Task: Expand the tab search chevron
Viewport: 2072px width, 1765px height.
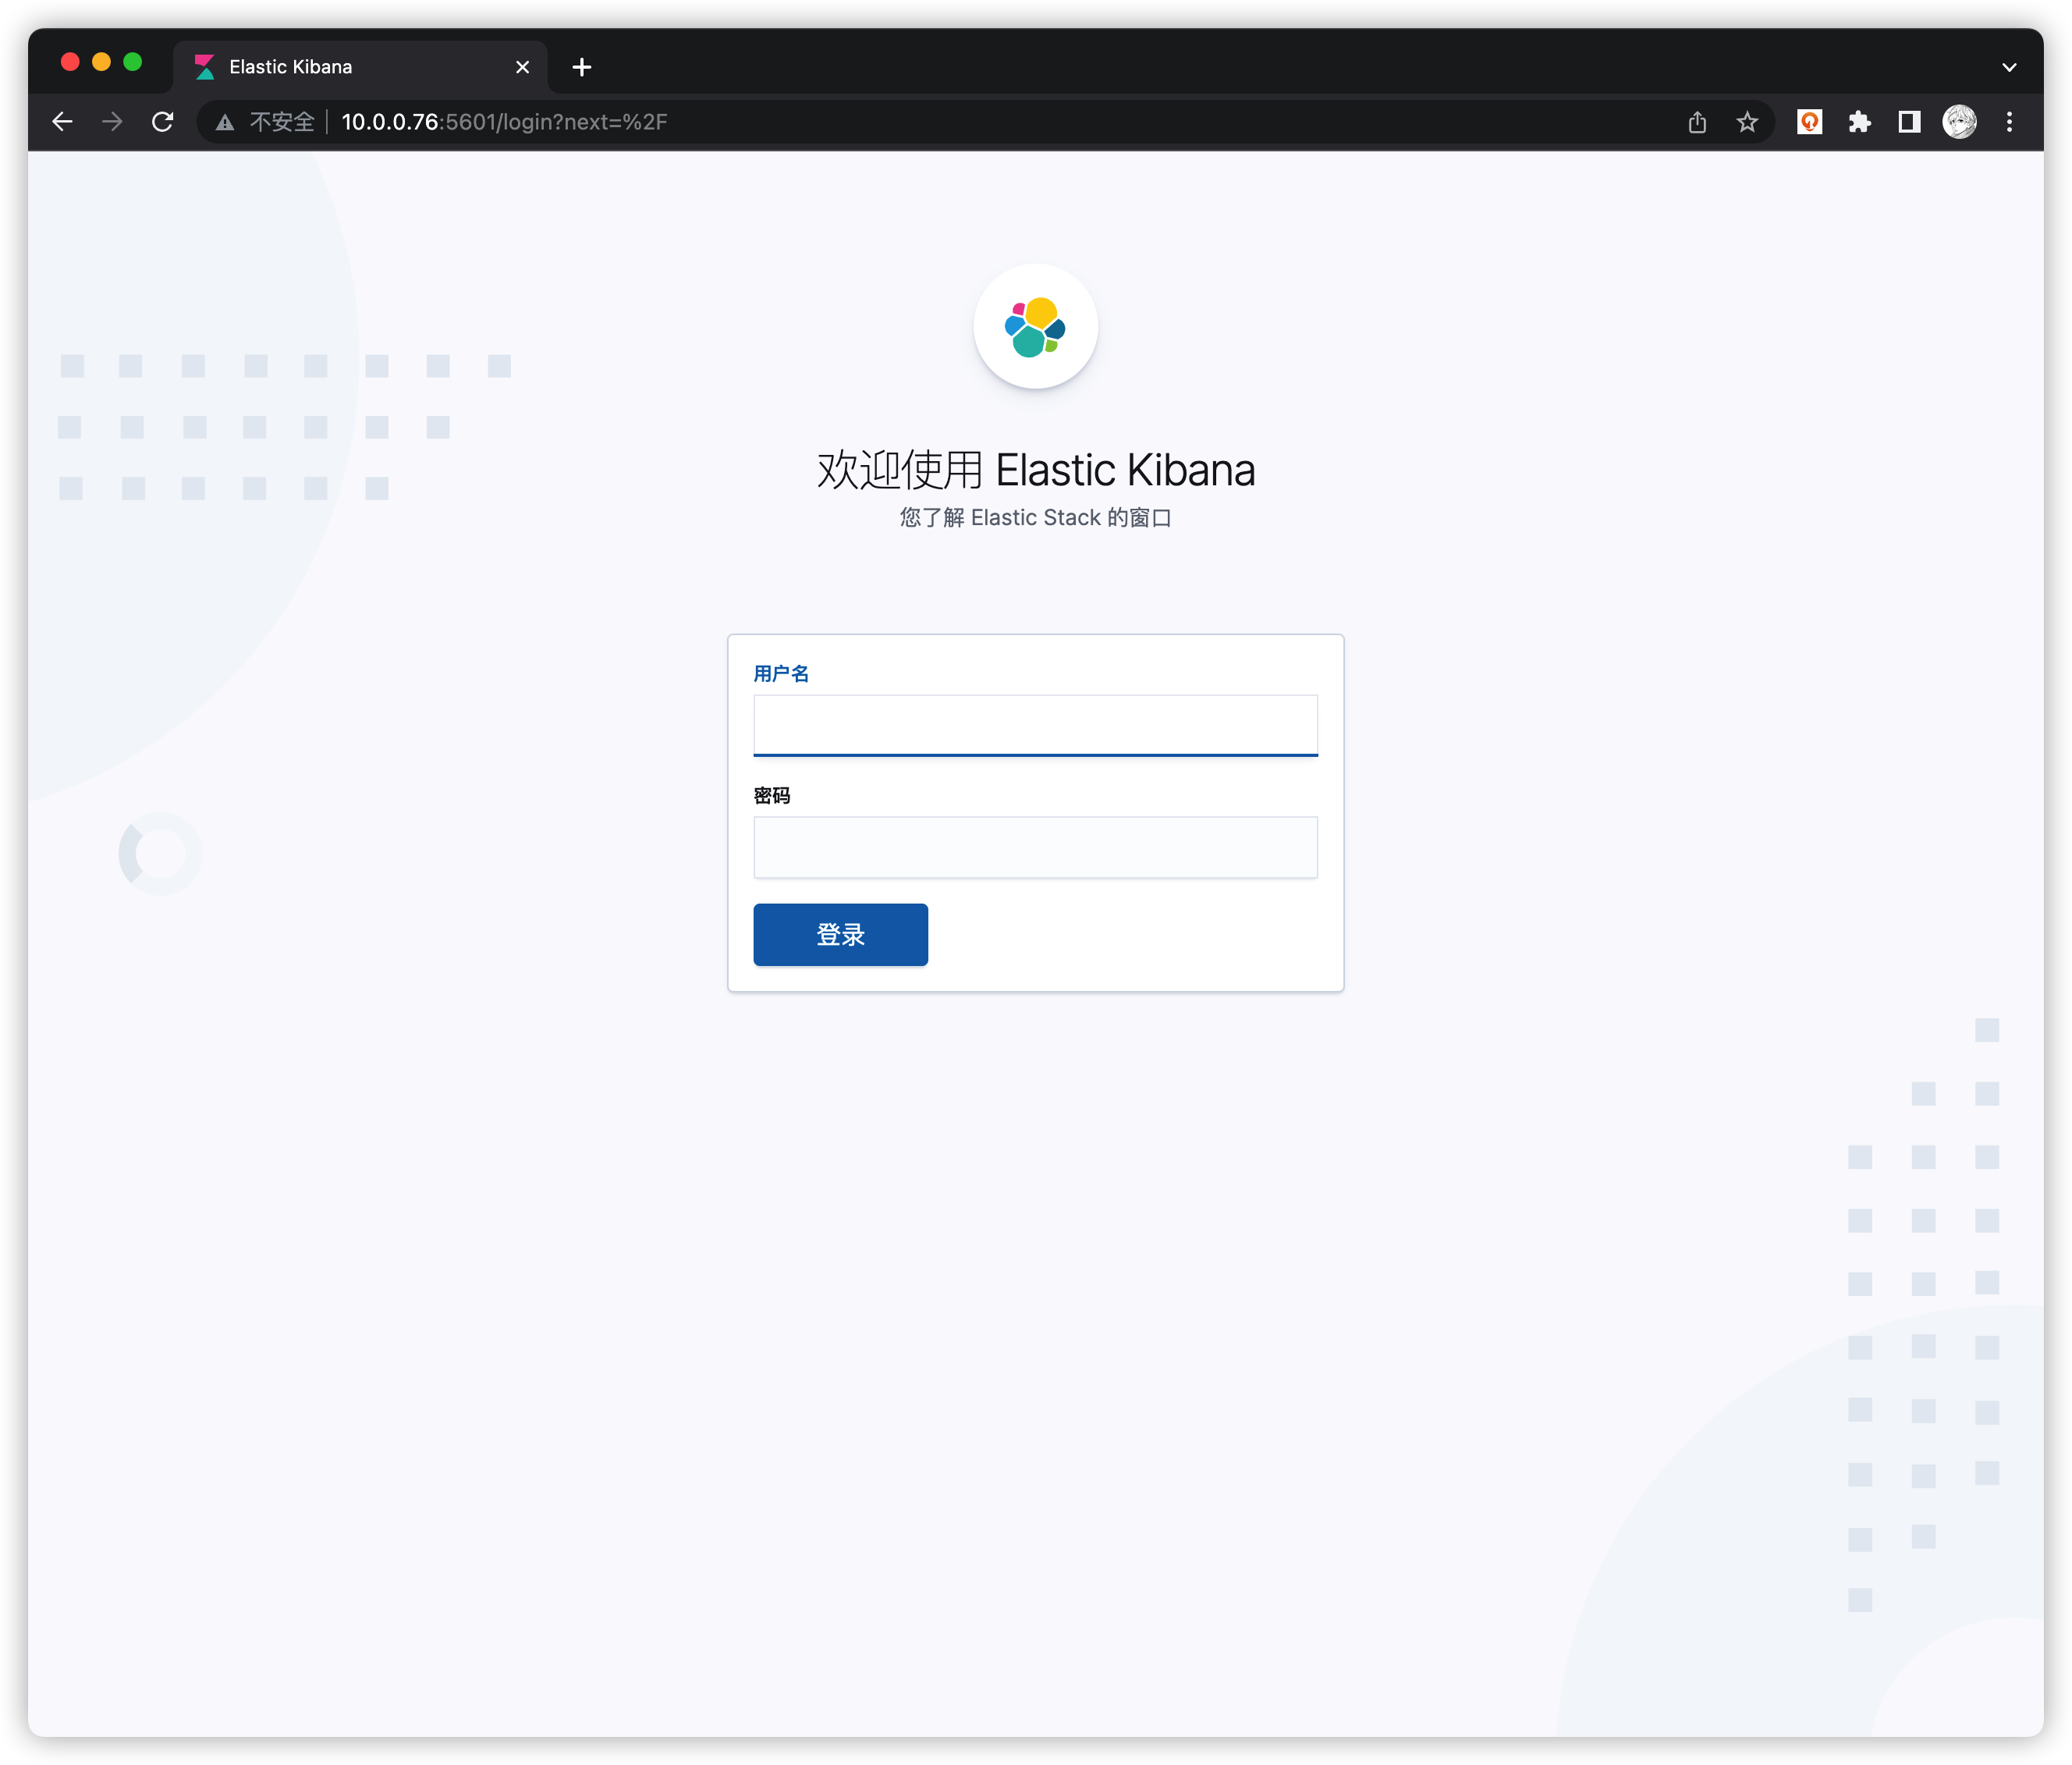Action: [2009, 67]
